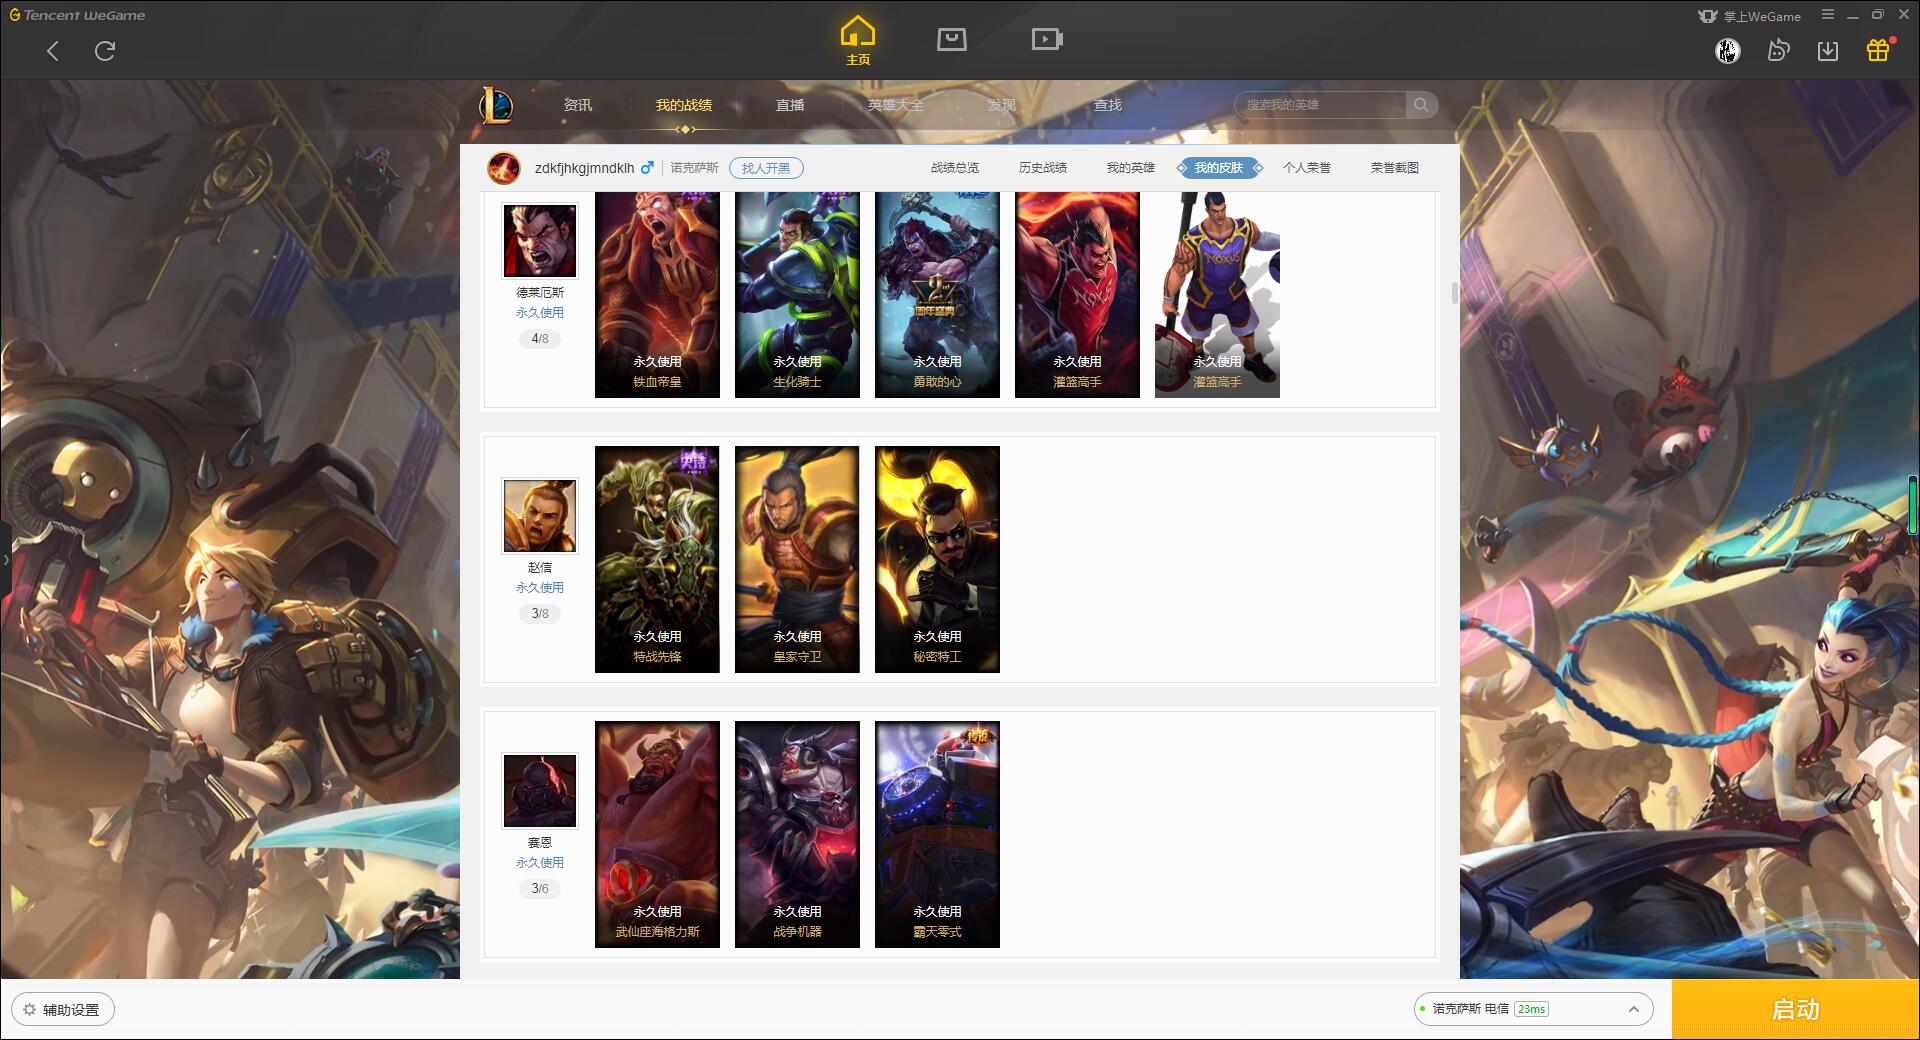Go back with the left arrow icon
Image resolution: width=1920 pixels, height=1040 pixels.
(x=53, y=51)
